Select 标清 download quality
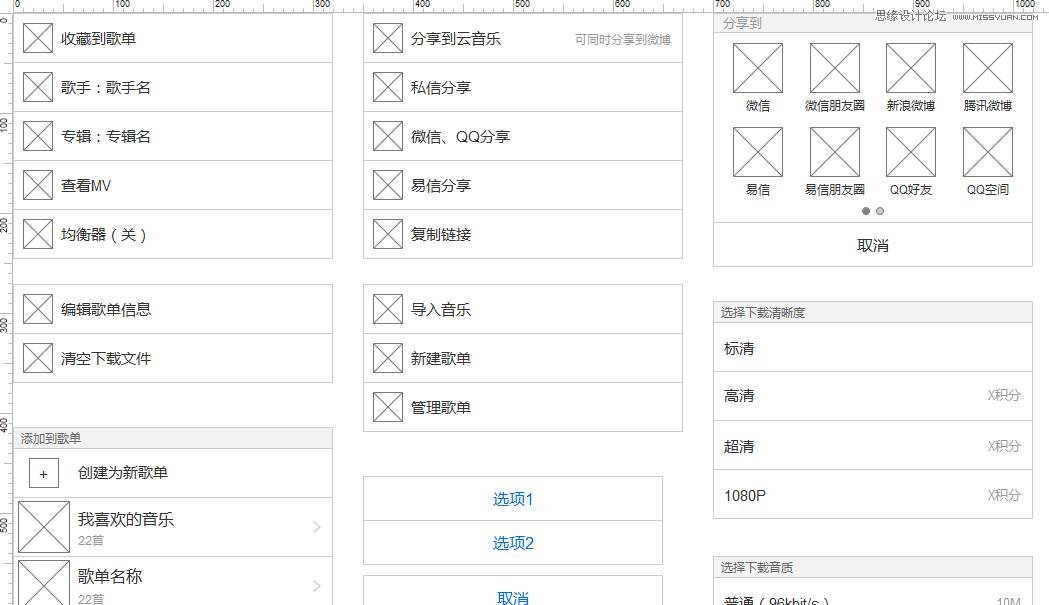 (x=872, y=347)
